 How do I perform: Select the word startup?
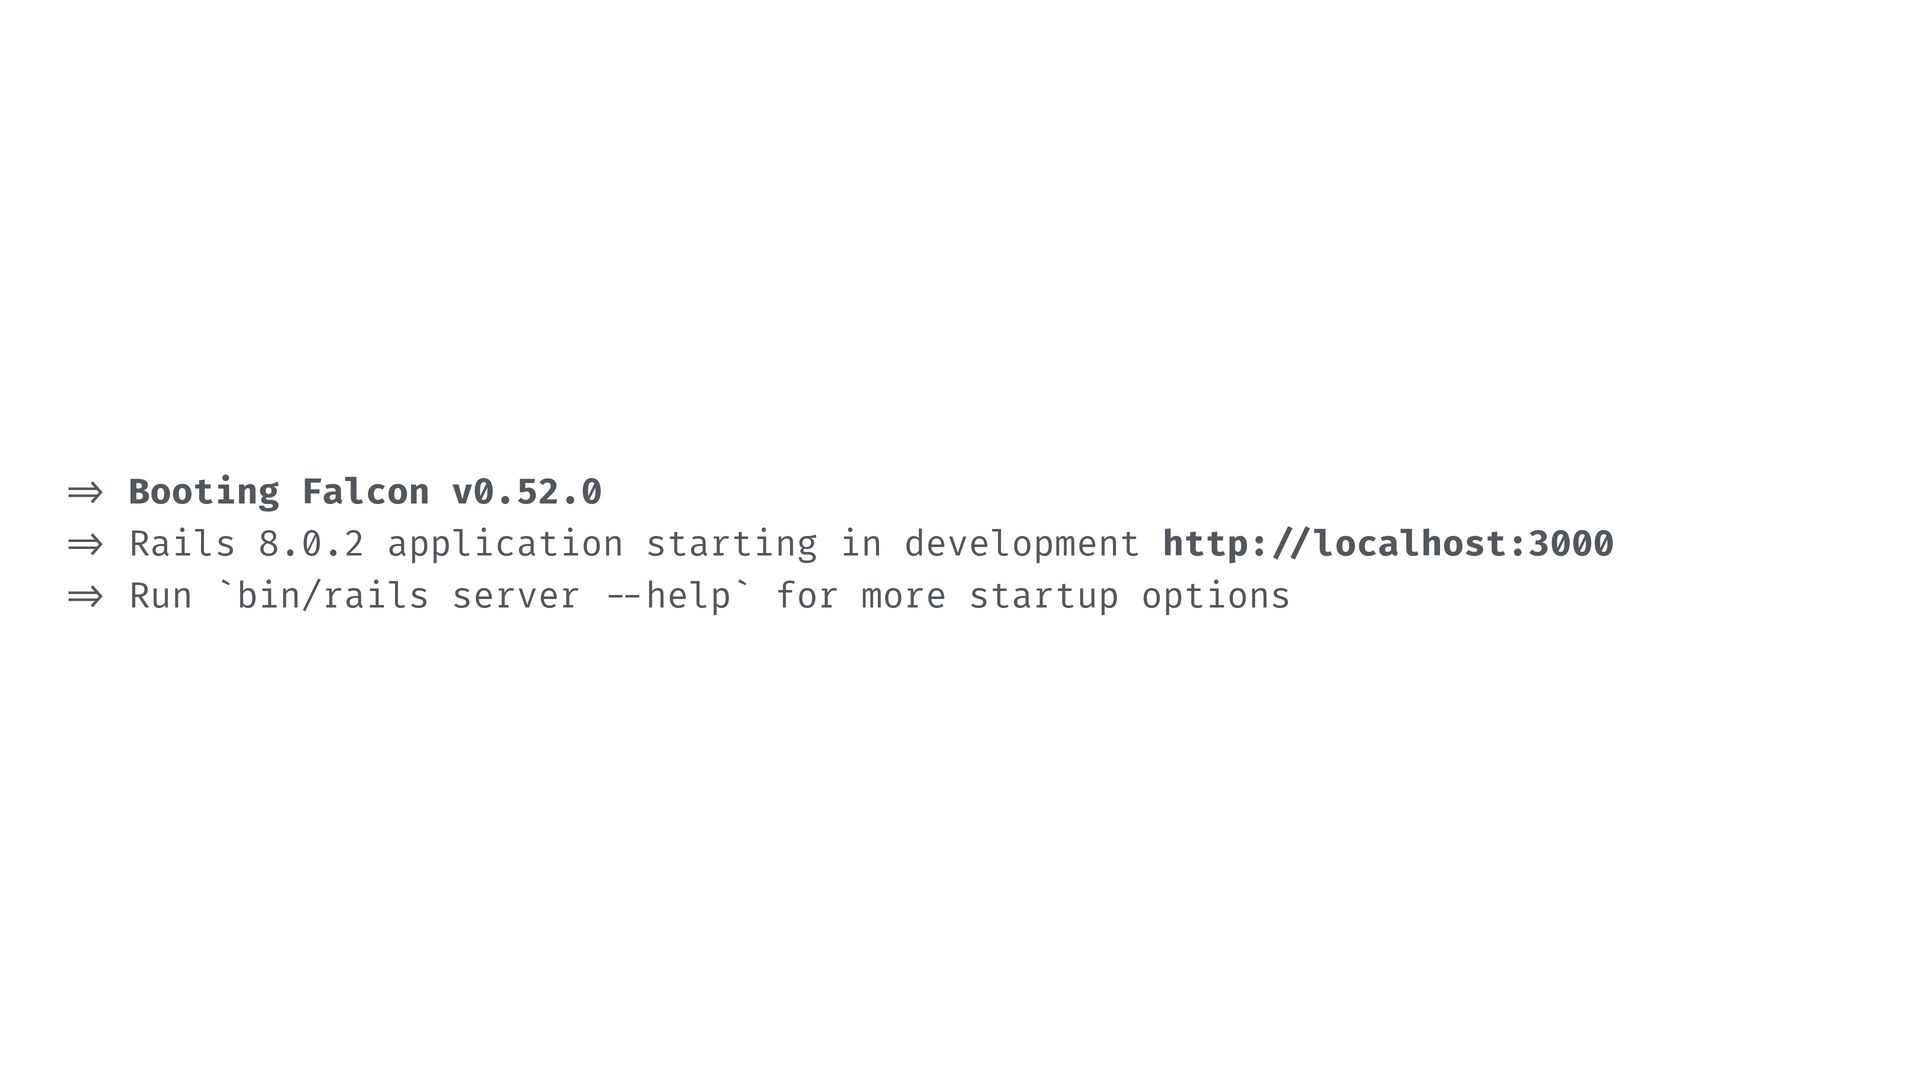[x=1043, y=596]
